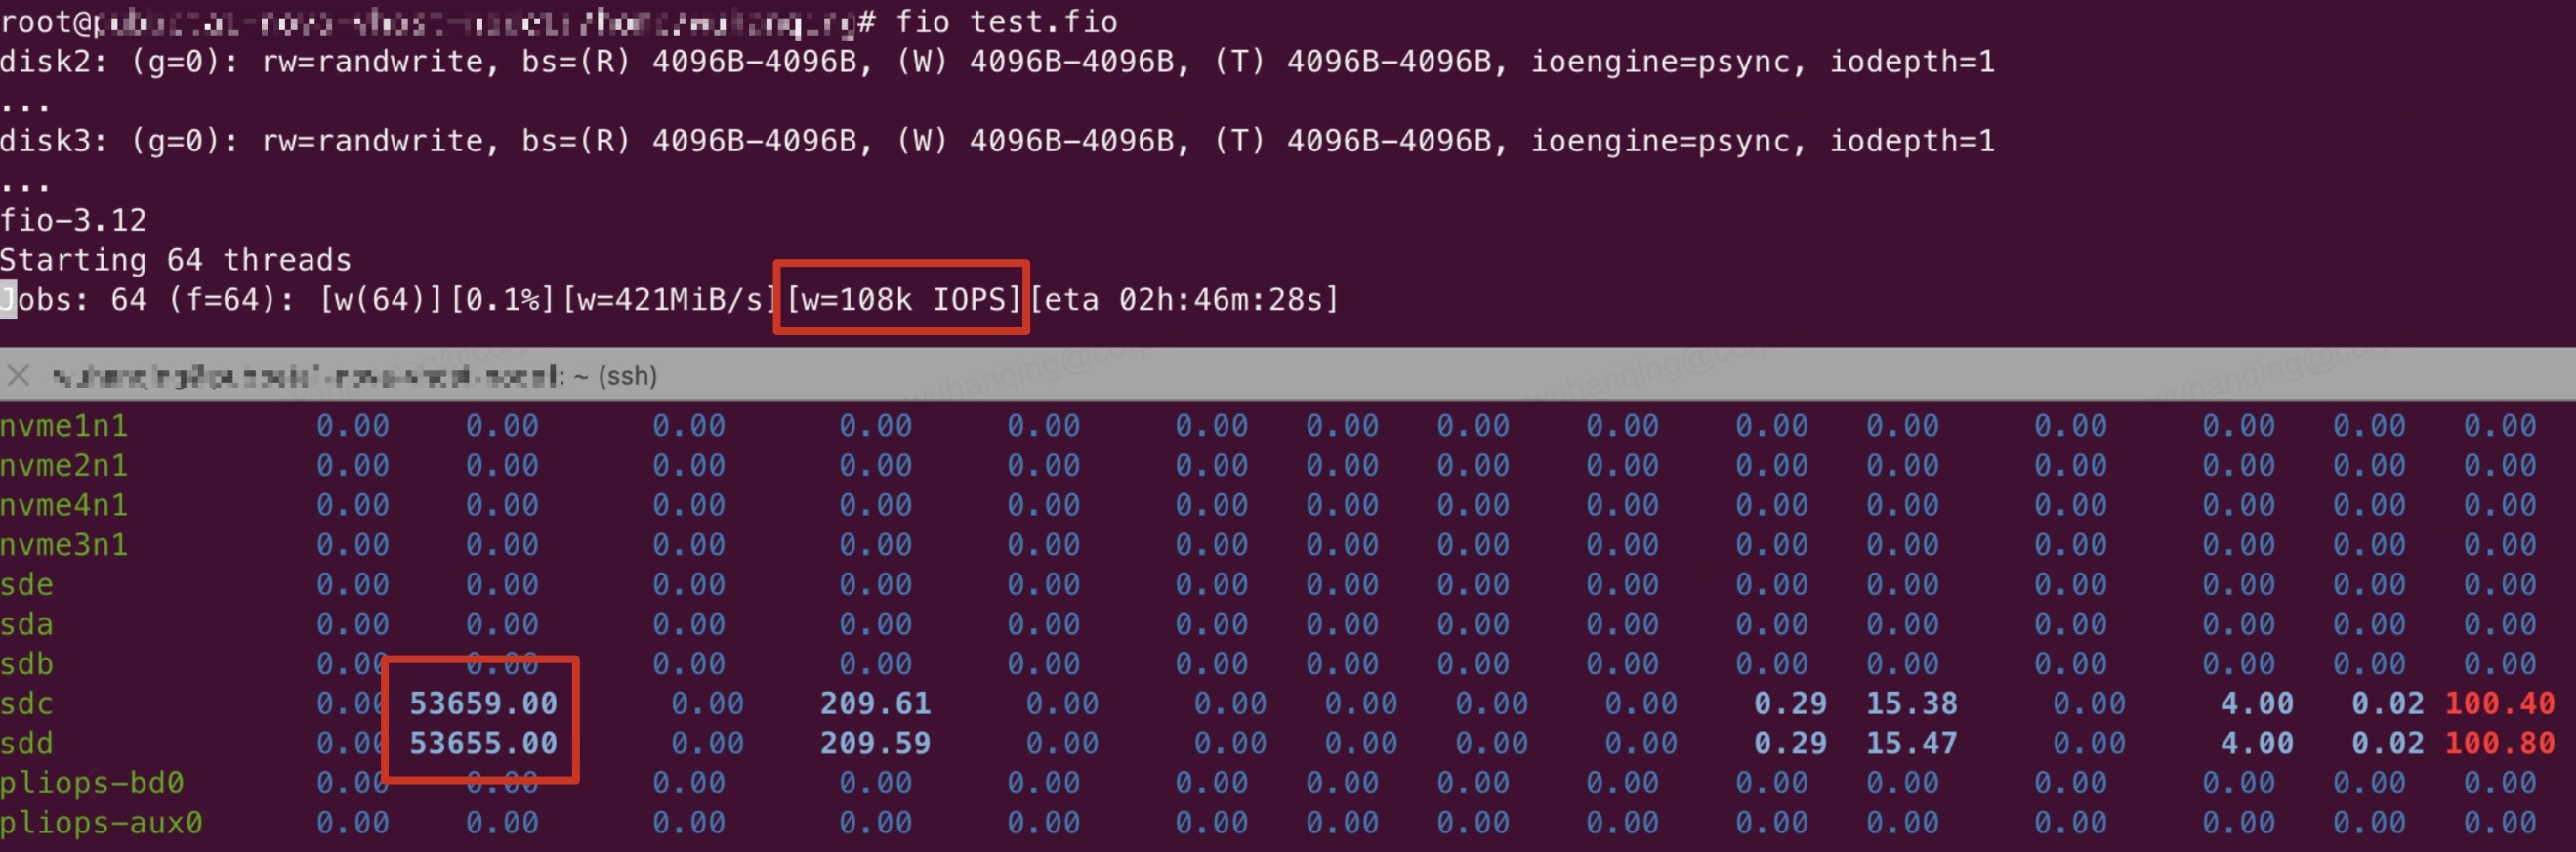Click the 0.02 value in sdd row
2576x852 pixels.
tap(2387, 744)
